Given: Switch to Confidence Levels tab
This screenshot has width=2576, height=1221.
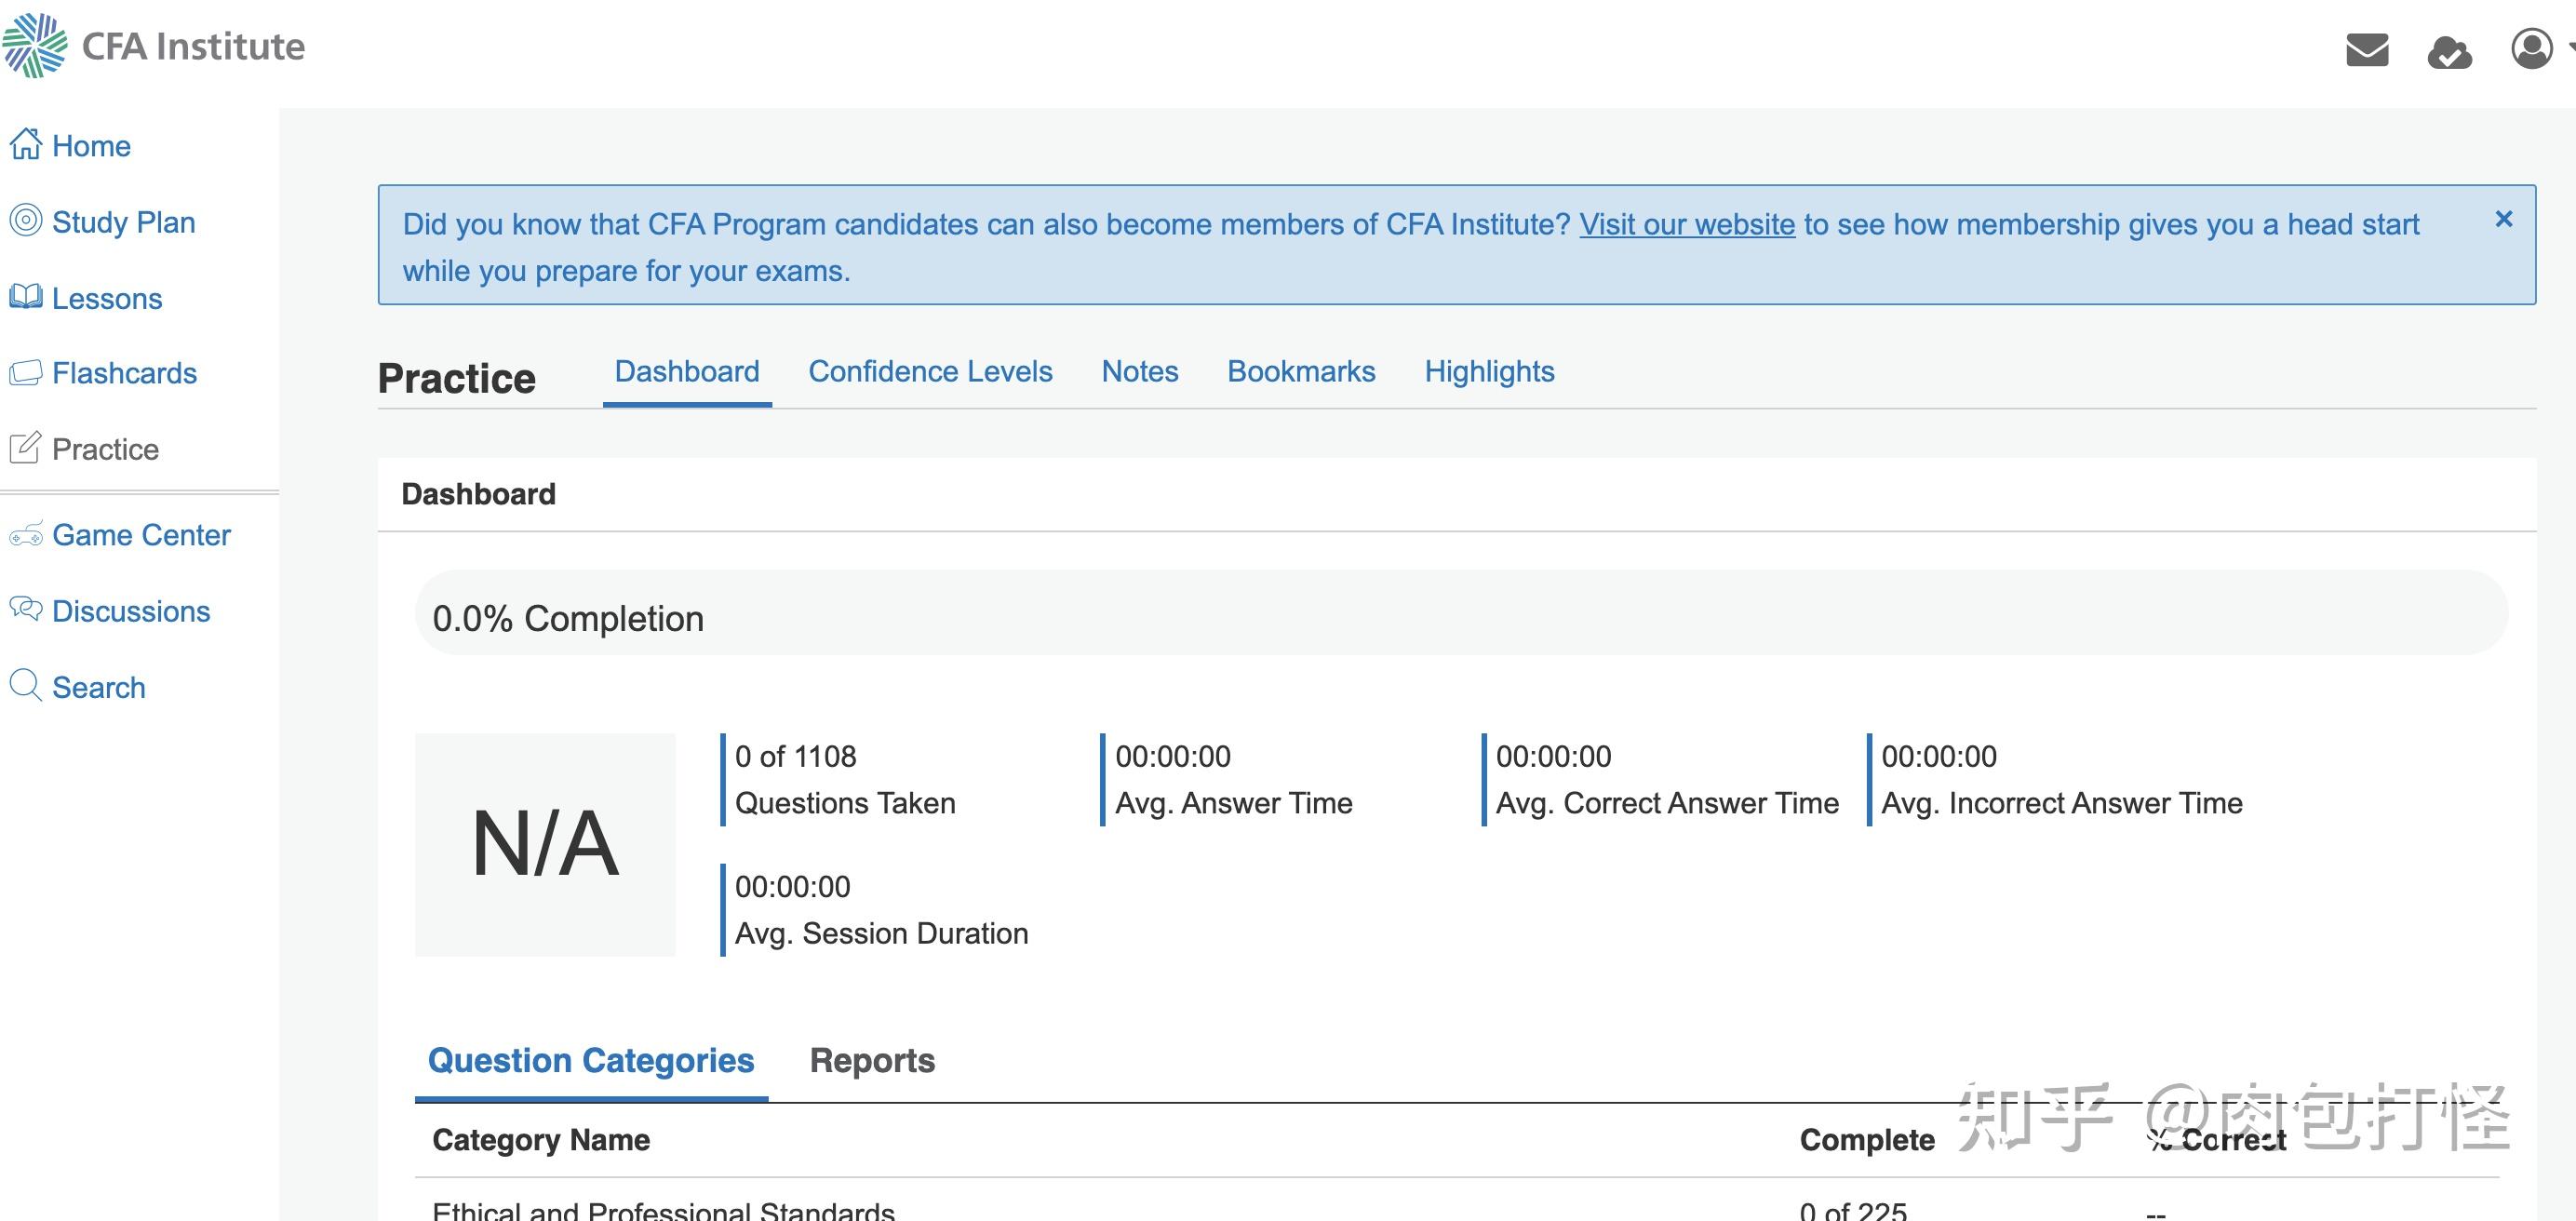Looking at the screenshot, I should click(930, 372).
